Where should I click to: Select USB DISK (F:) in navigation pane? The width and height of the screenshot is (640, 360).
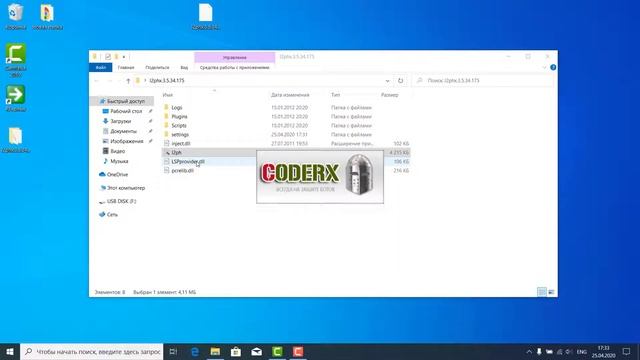[x=121, y=201]
